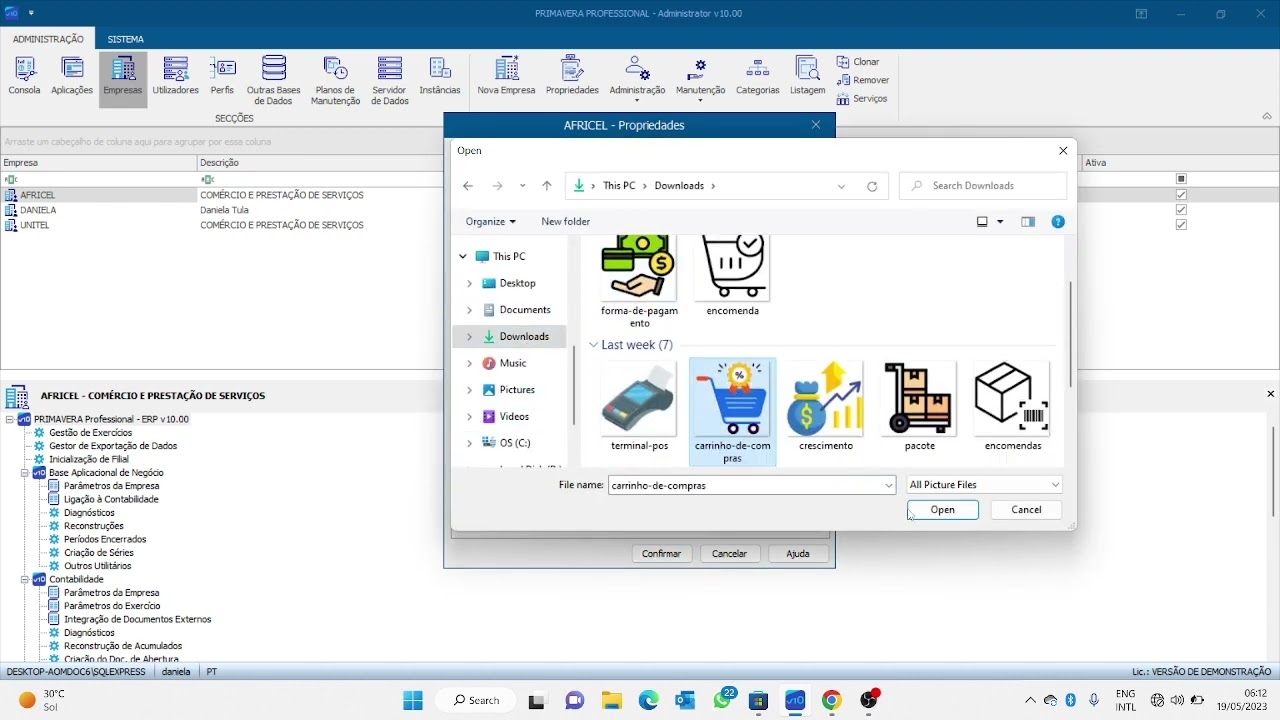Select Music in navigation pane

[513, 363]
